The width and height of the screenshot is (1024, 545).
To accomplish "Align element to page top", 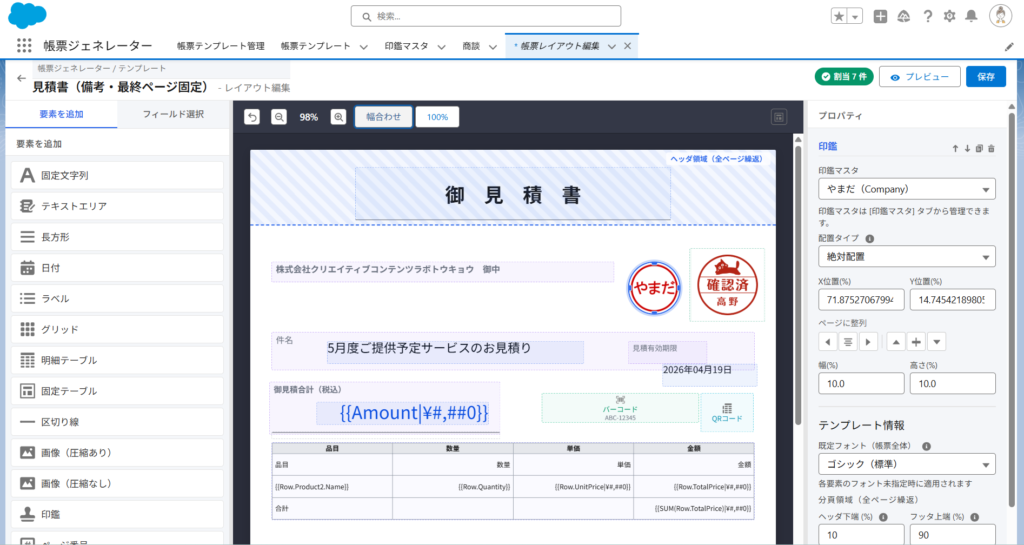I will point(896,342).
